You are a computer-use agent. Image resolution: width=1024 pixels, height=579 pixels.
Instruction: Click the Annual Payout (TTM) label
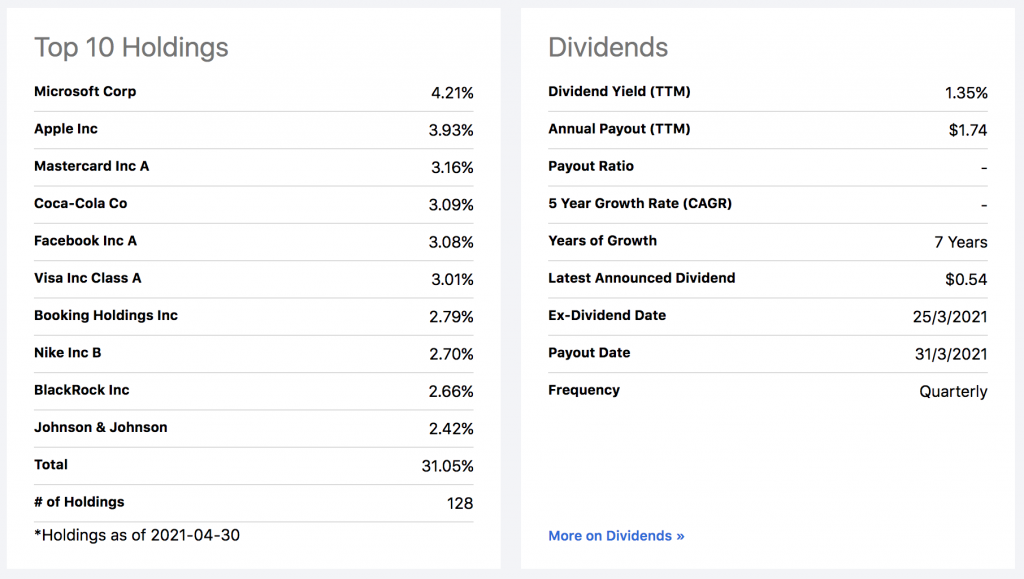619,129
